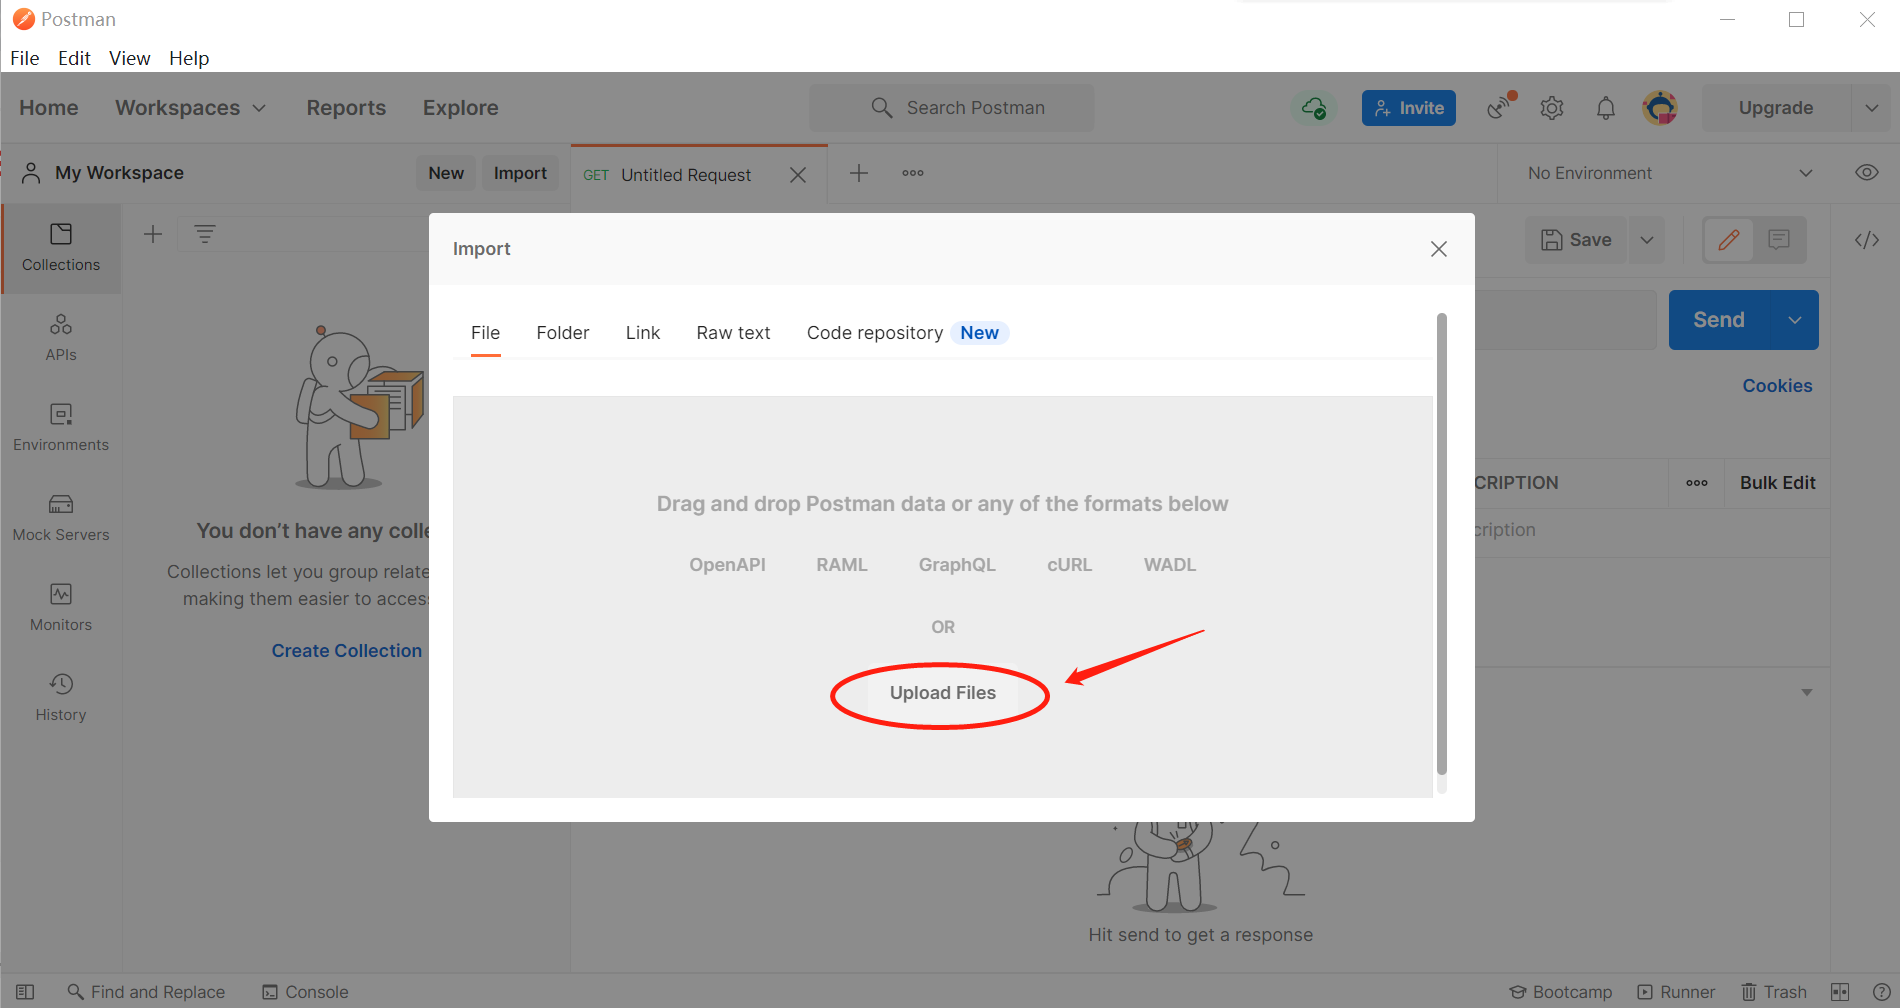The width and height of the screenshot is (1900, 1008).
Task: Open the Capture requests tool
Action: point(1498,107)
